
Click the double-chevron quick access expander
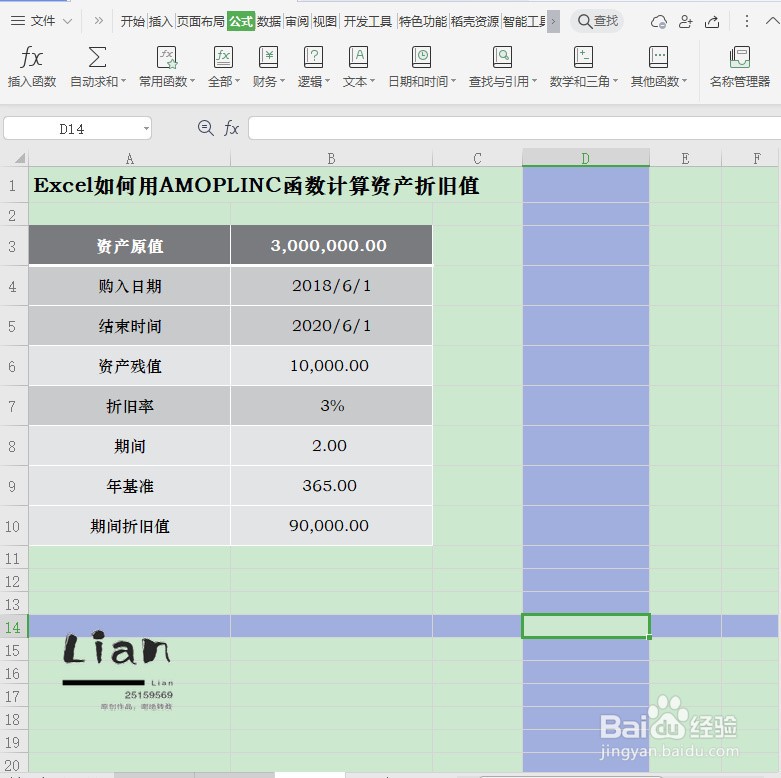point(99,21)
